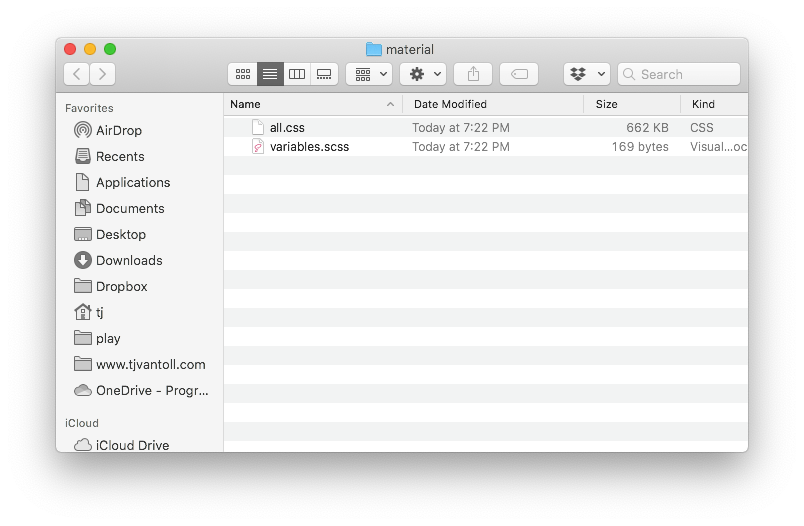Image resolution: width=804 pixels, height=526 pixels.
Task: Switch to list view
Action: click(x=270, y=74)
